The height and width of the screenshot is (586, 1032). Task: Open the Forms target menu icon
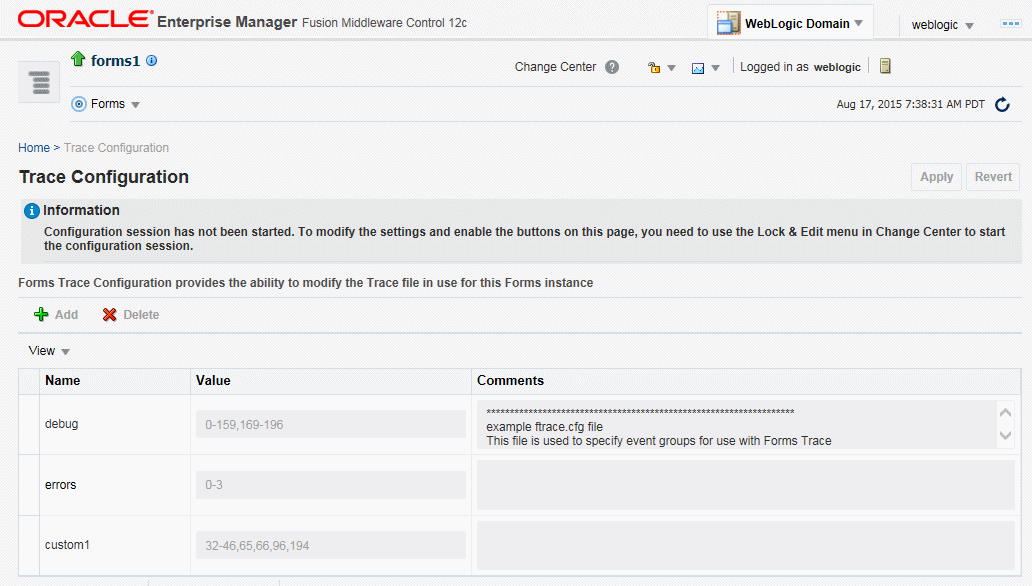[78, 104]
